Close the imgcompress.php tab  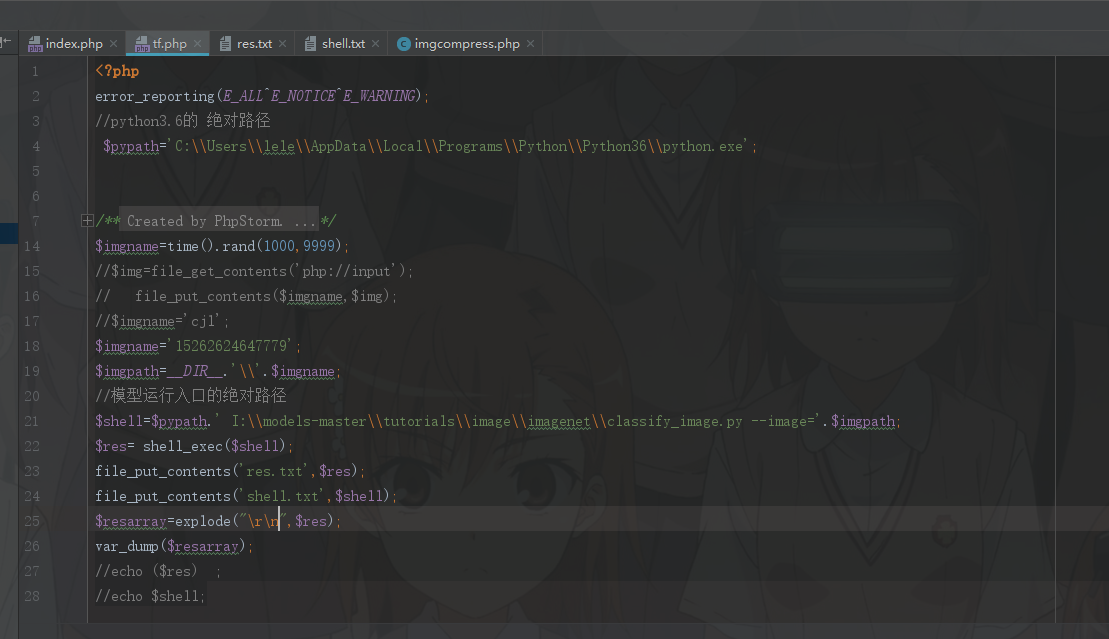(530, 44)
